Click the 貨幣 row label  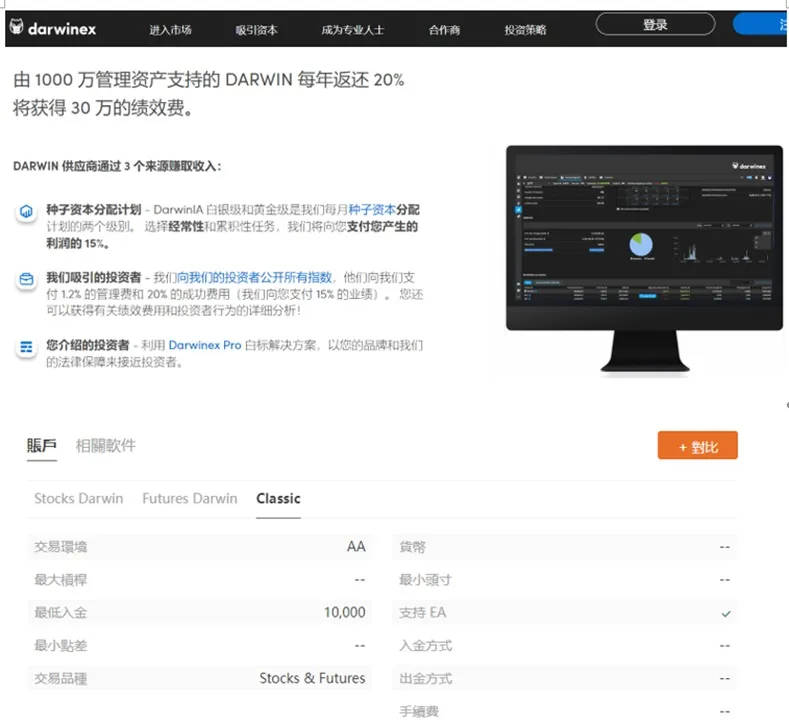click(x=412, y=547)
